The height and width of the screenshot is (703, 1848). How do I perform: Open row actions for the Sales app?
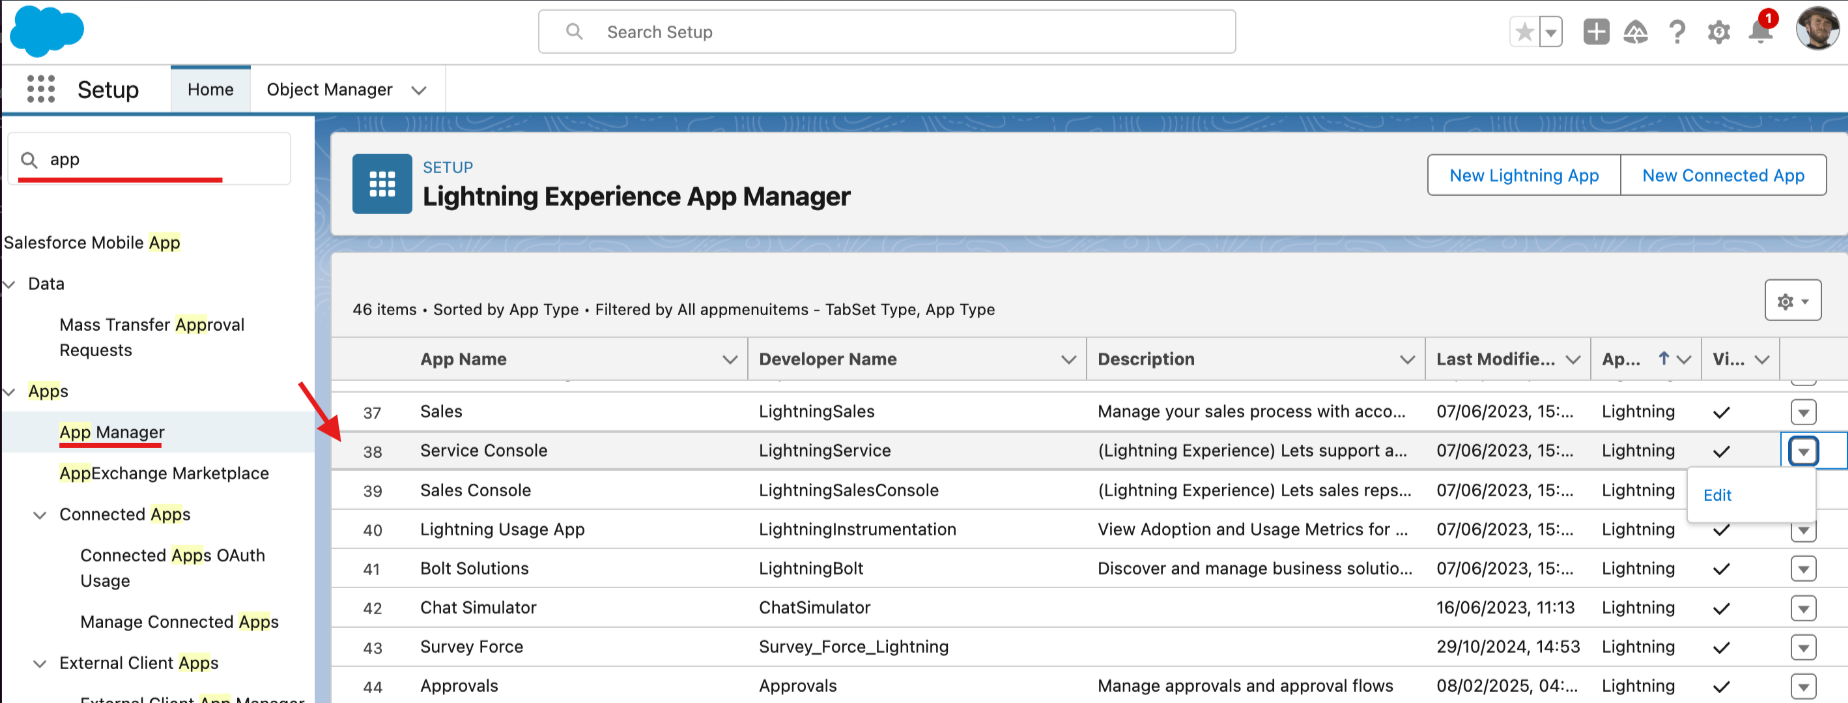point(1803,412)
